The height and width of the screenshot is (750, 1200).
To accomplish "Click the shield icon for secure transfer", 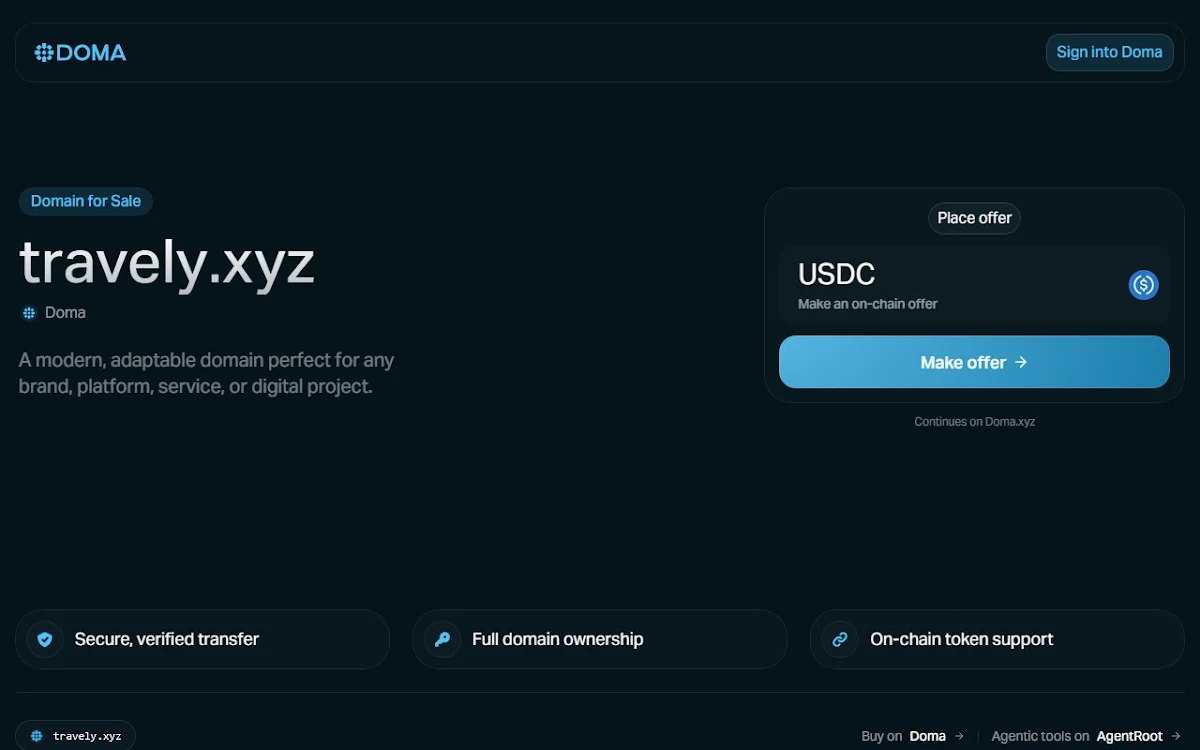I will 45,639.
